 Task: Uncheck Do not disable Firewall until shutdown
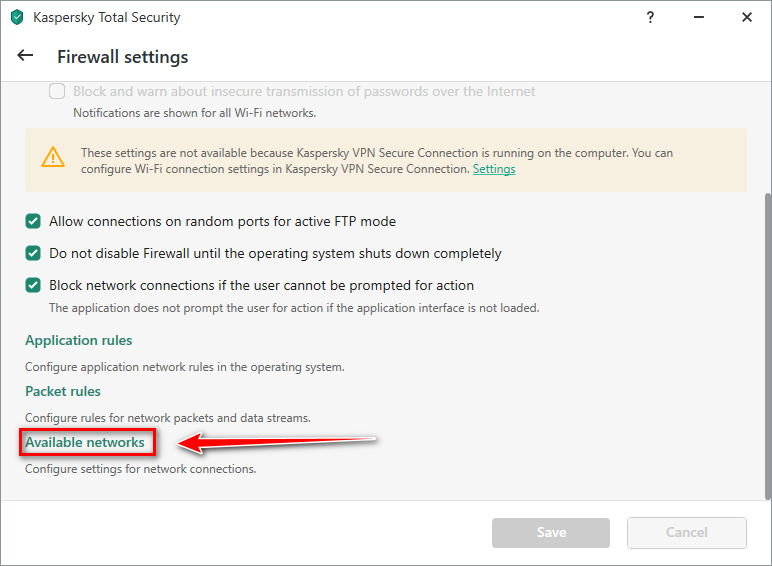click(x=33, y=253)
